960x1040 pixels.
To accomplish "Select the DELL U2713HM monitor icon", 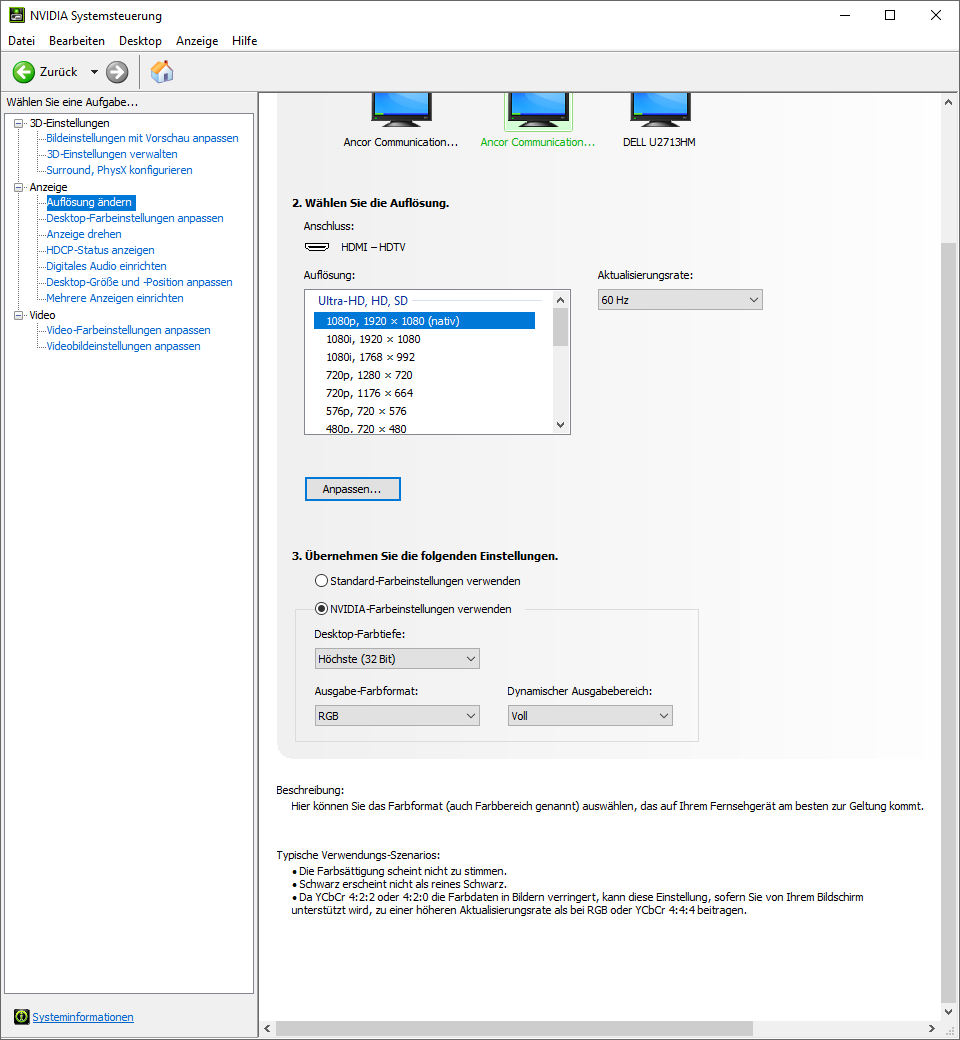I will pos(660,110).
